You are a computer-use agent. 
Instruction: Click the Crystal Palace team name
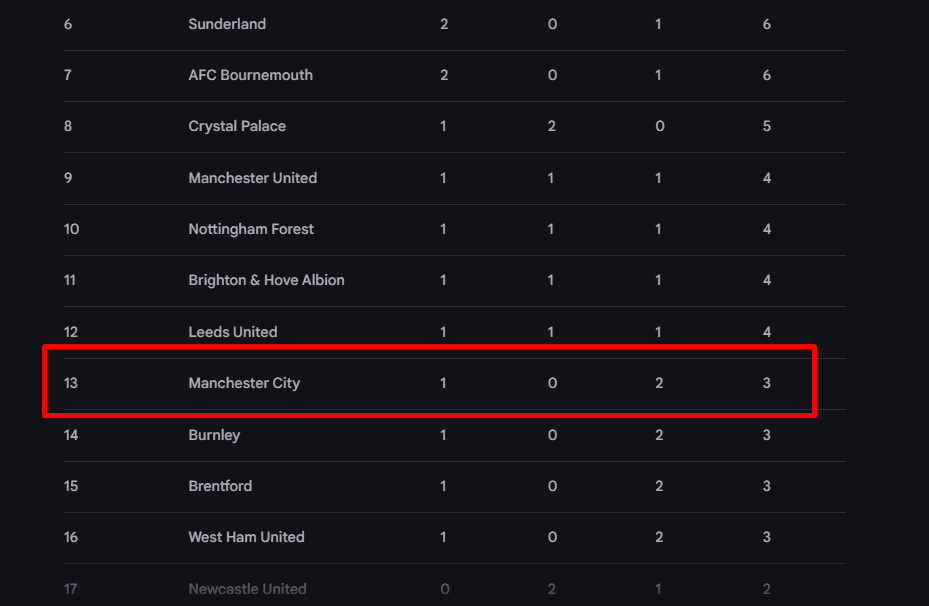(x=237, y=126)
